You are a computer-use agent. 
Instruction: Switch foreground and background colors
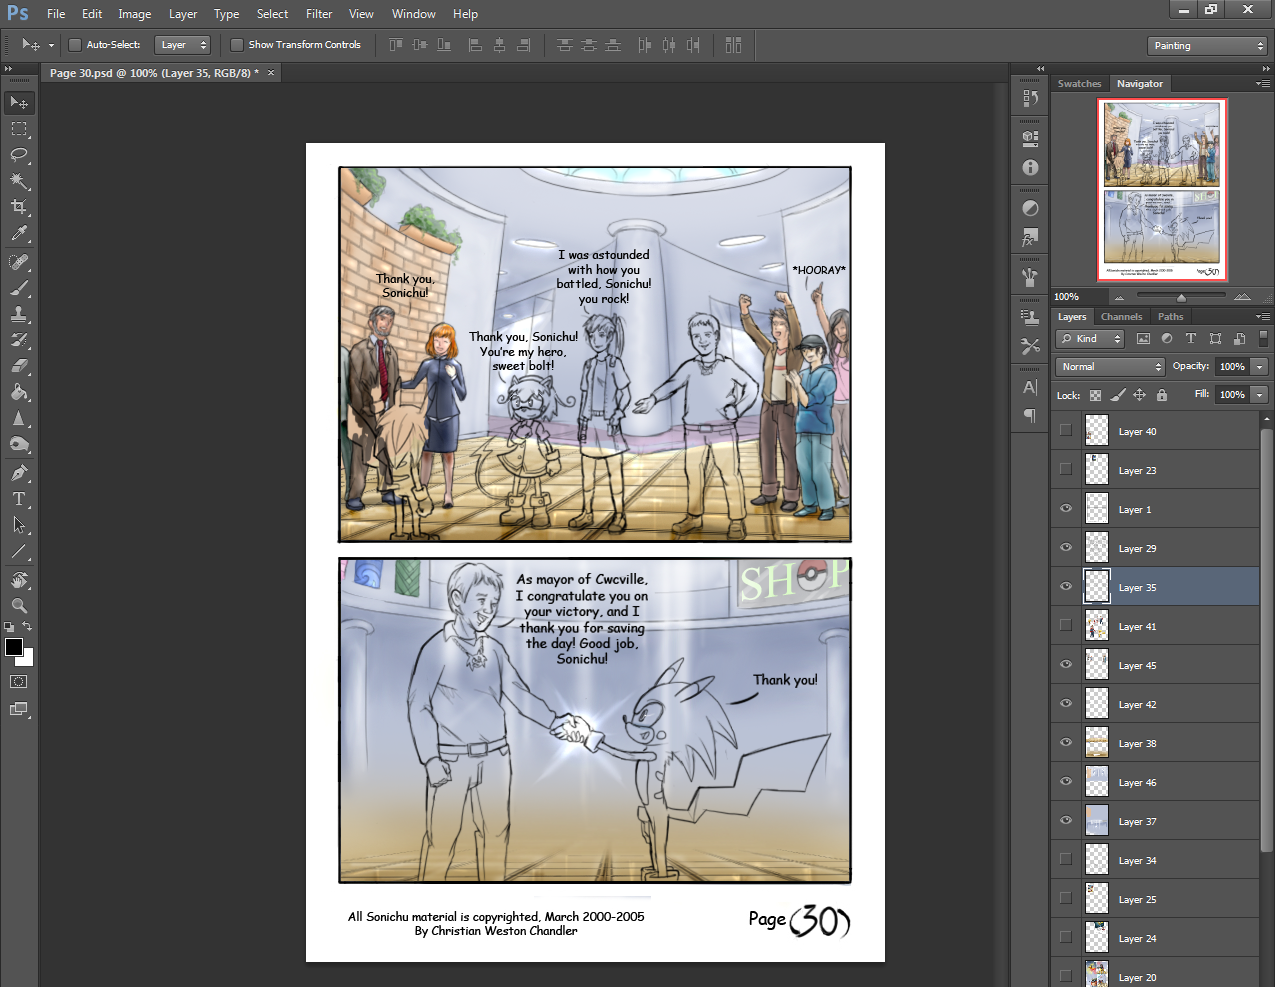(x=27, y=627)
